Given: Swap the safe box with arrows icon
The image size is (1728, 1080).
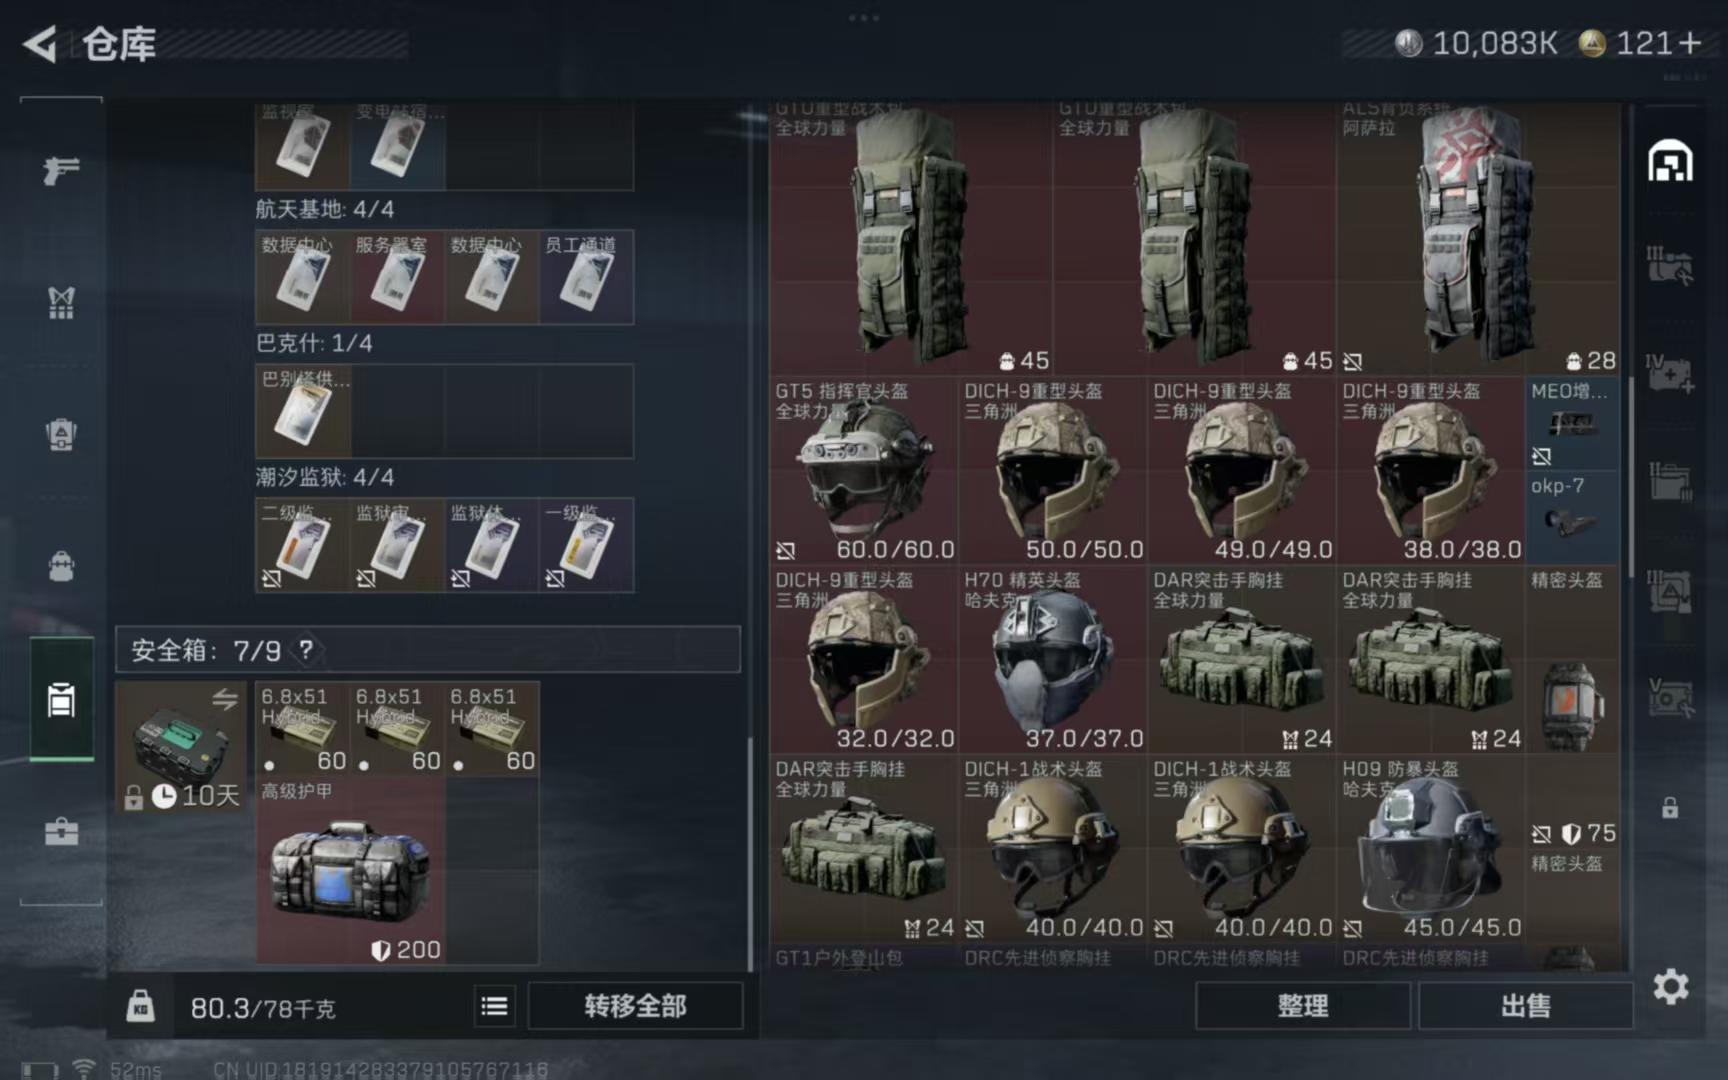Looking at the screenshot, I should [225, 699].
